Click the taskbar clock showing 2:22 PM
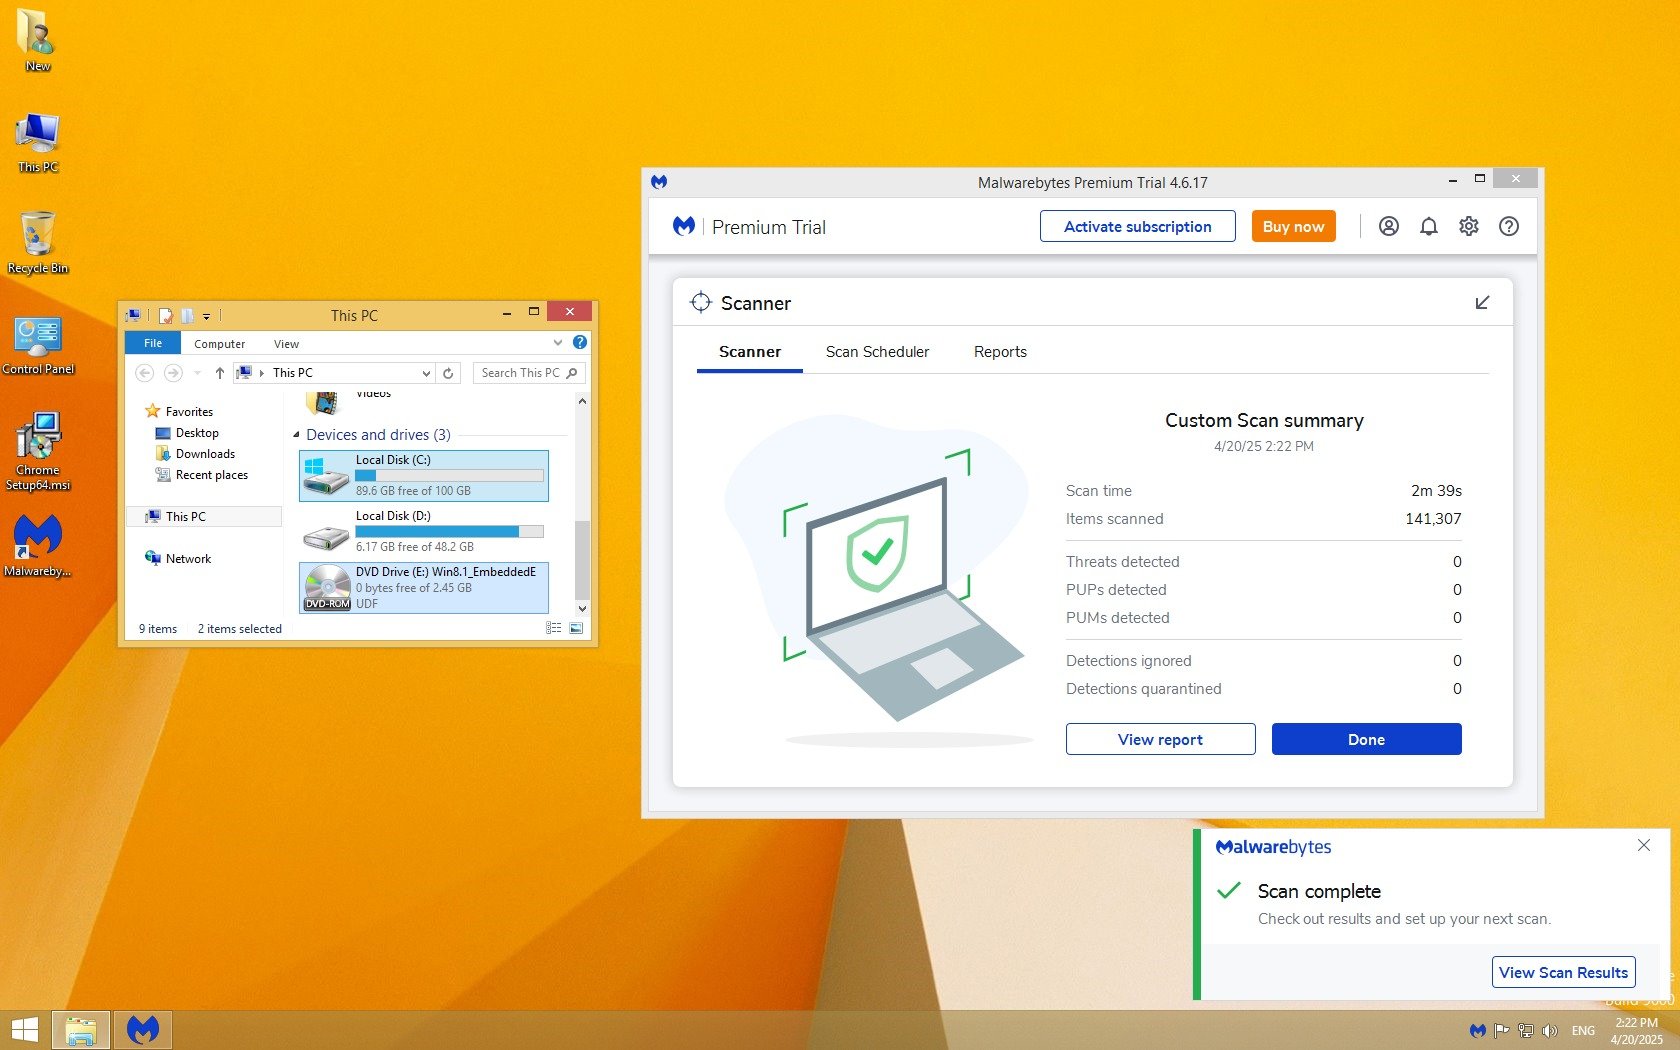 [1636, 1031]
